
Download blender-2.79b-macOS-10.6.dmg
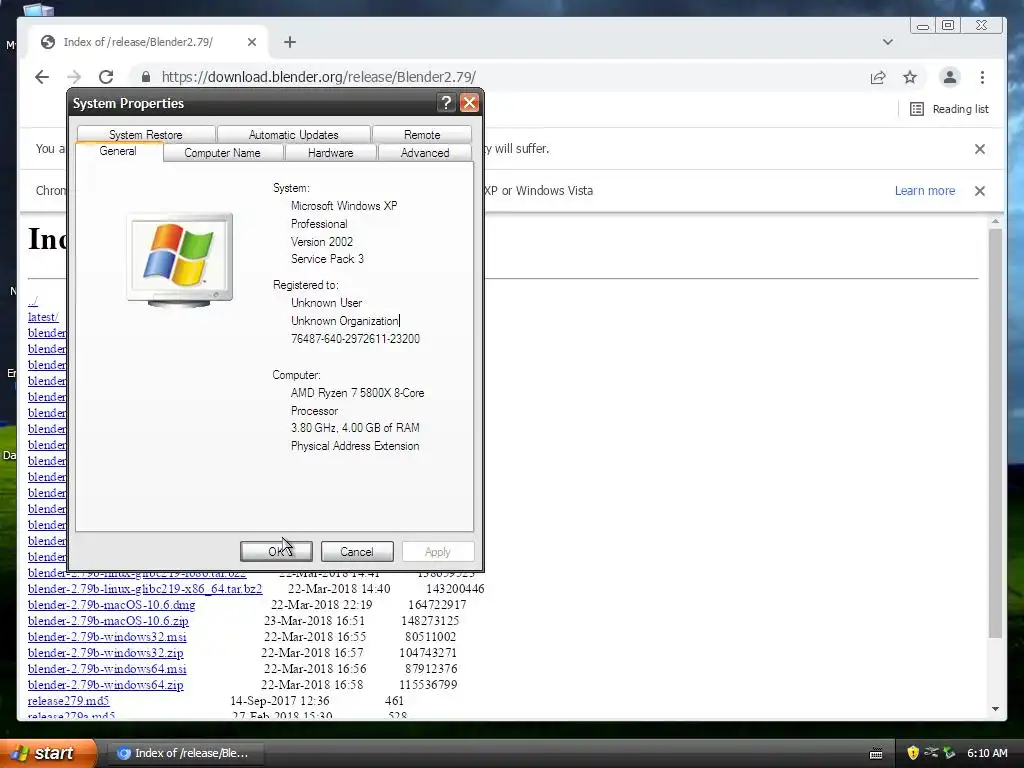click(x=111, y=605)
